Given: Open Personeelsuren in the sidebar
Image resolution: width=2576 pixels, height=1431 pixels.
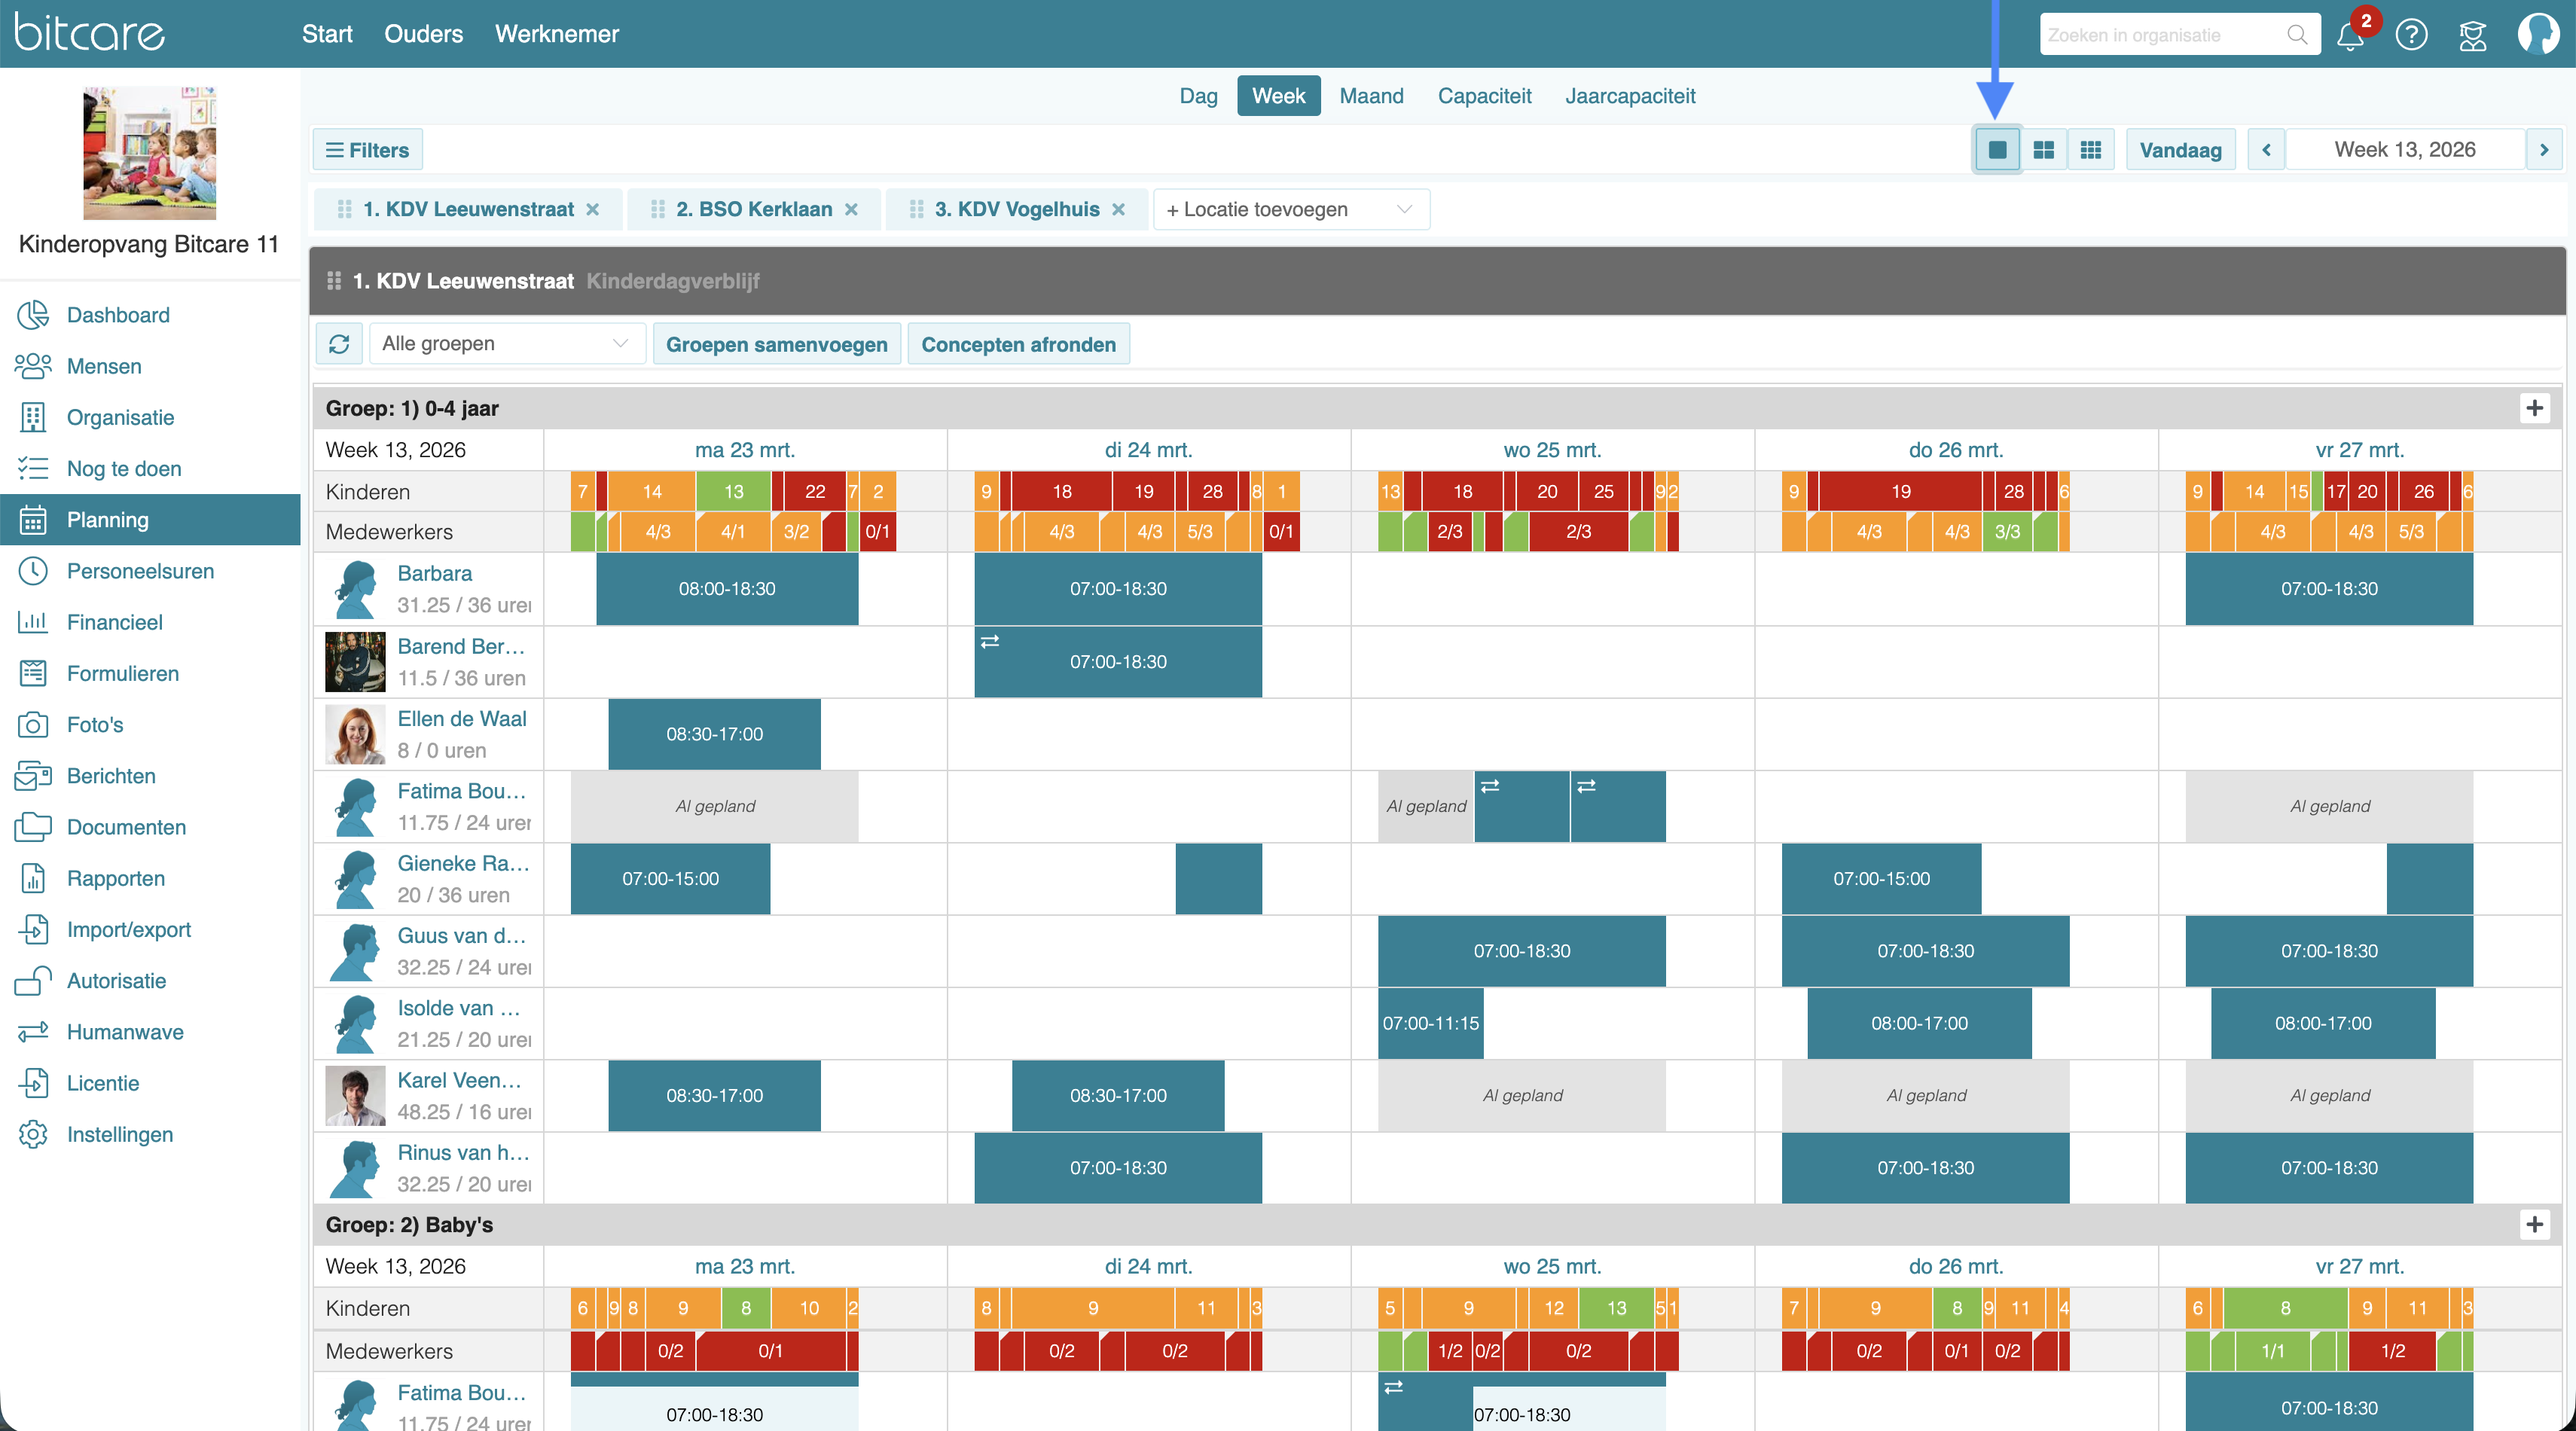Looking at the screenshot, I should (140, 571).
